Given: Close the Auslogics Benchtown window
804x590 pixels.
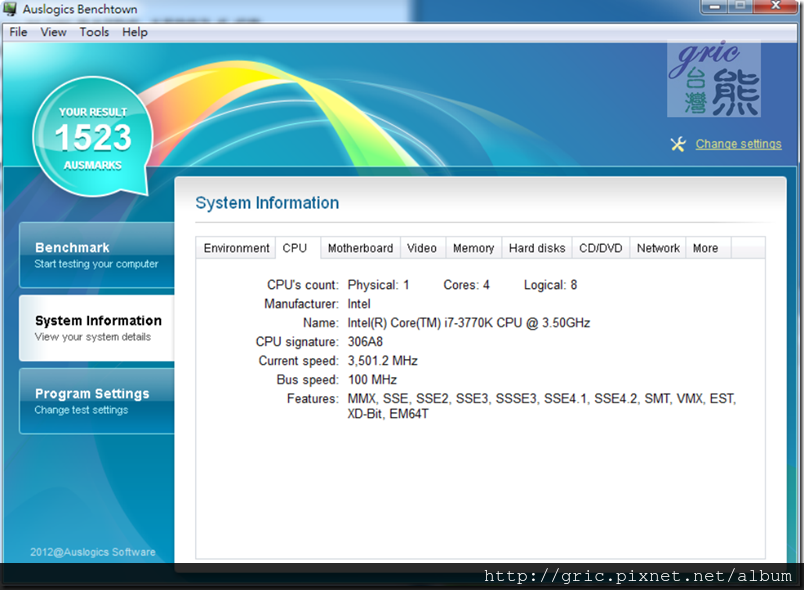Looking at the screenshot, I should point(776,7).
